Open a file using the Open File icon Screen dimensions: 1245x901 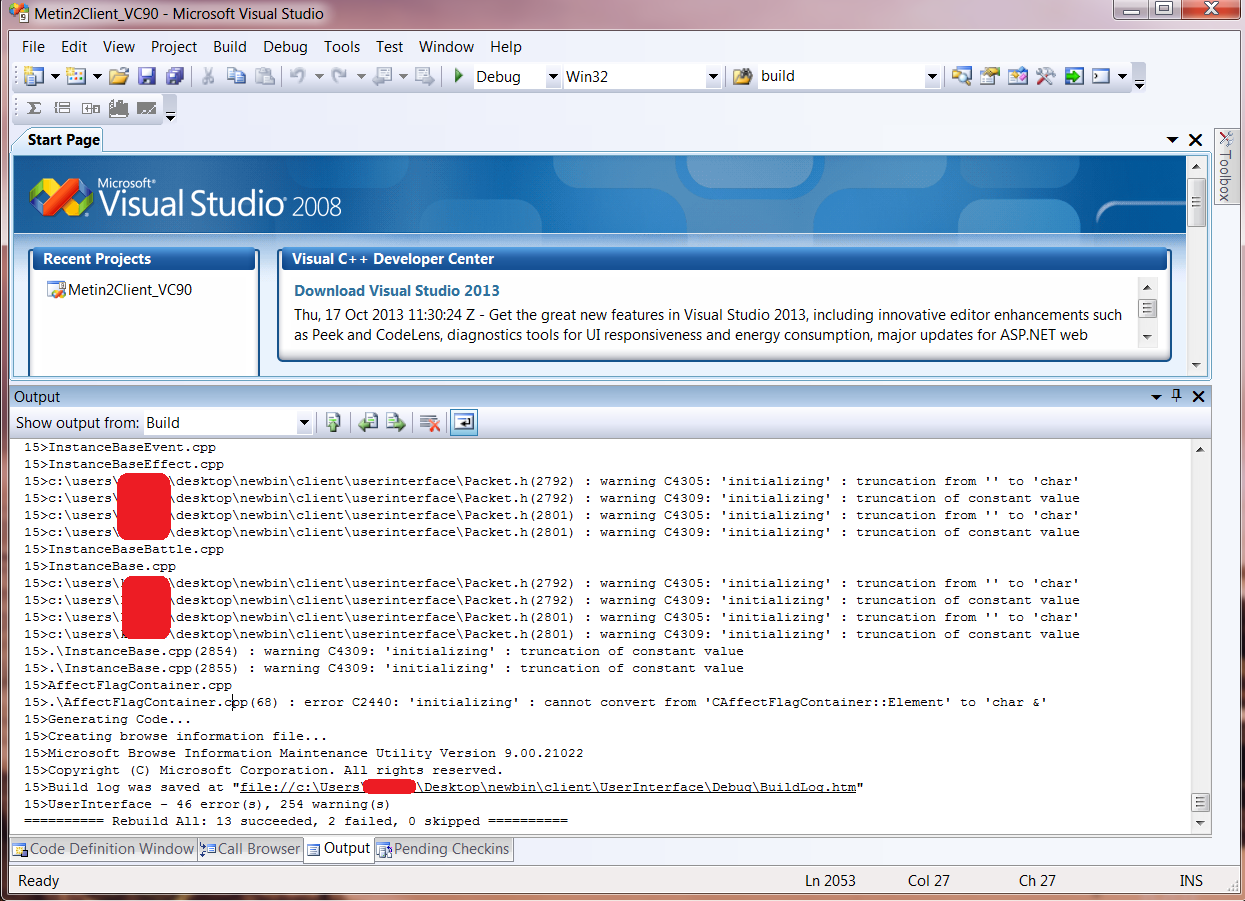[118, 76]
